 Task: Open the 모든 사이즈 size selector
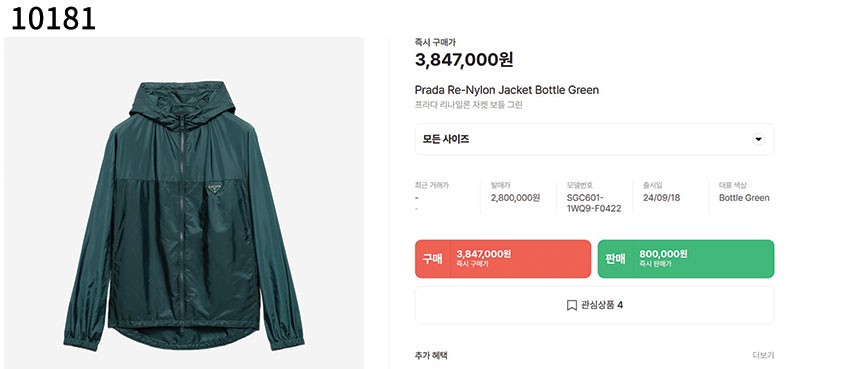tap(595, 139)
